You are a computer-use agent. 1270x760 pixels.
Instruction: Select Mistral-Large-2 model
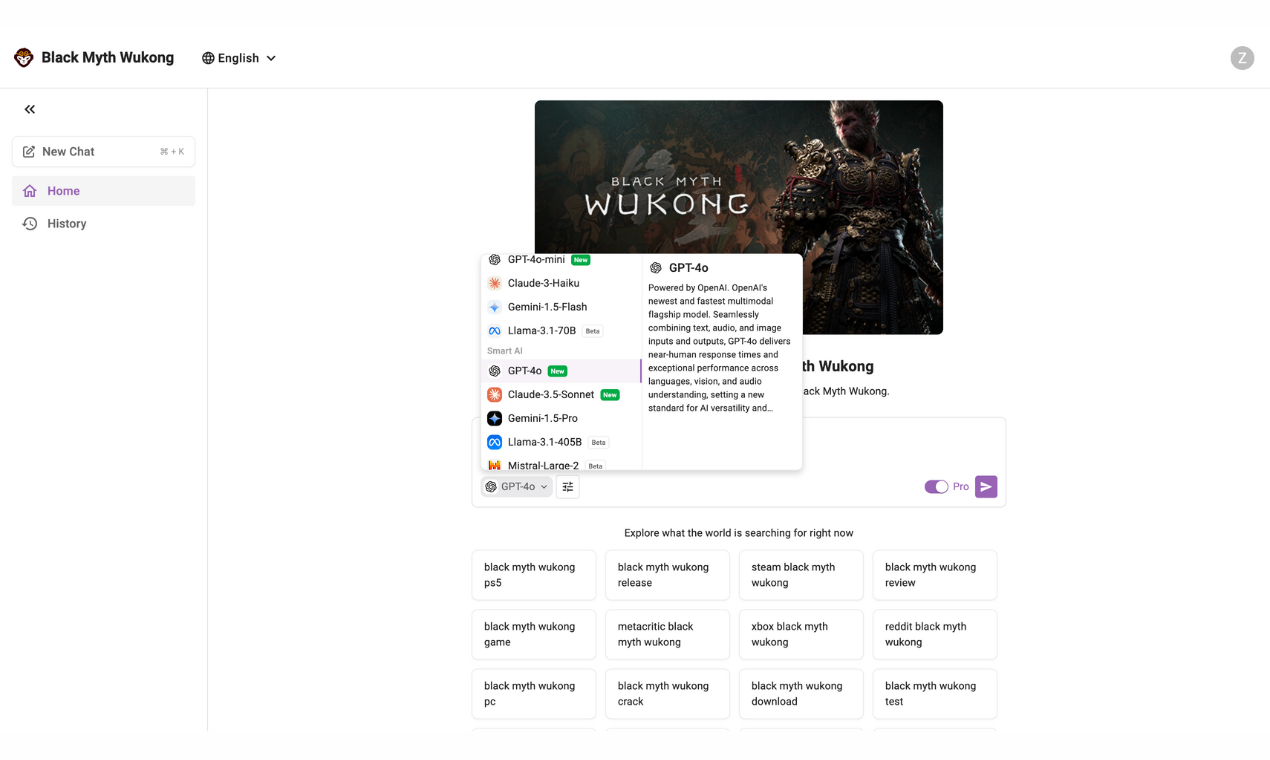coord(561,464)
